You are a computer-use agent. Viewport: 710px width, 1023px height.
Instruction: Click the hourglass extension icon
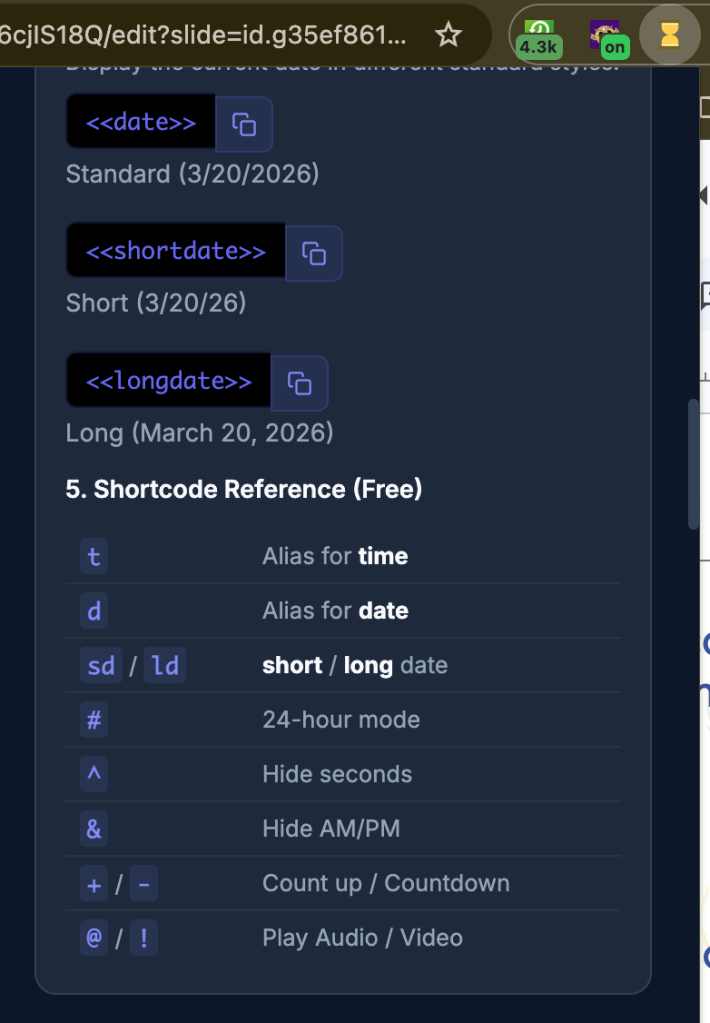coord(669,36)
